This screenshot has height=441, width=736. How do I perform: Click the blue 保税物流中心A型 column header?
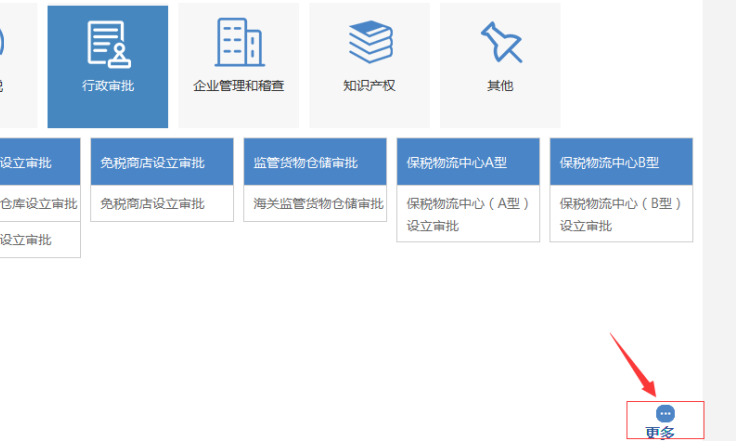click(468, 162)
